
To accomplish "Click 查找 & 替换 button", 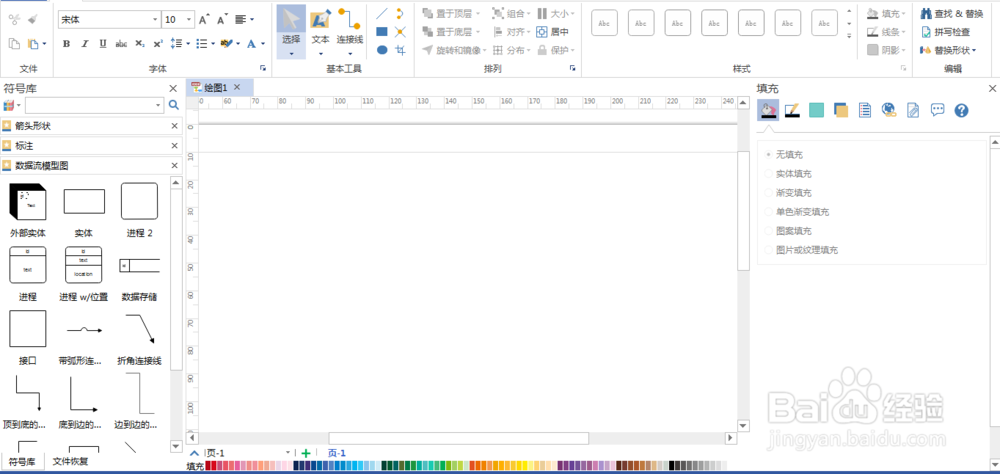I will pyautogui.click(x=952, y=13).
